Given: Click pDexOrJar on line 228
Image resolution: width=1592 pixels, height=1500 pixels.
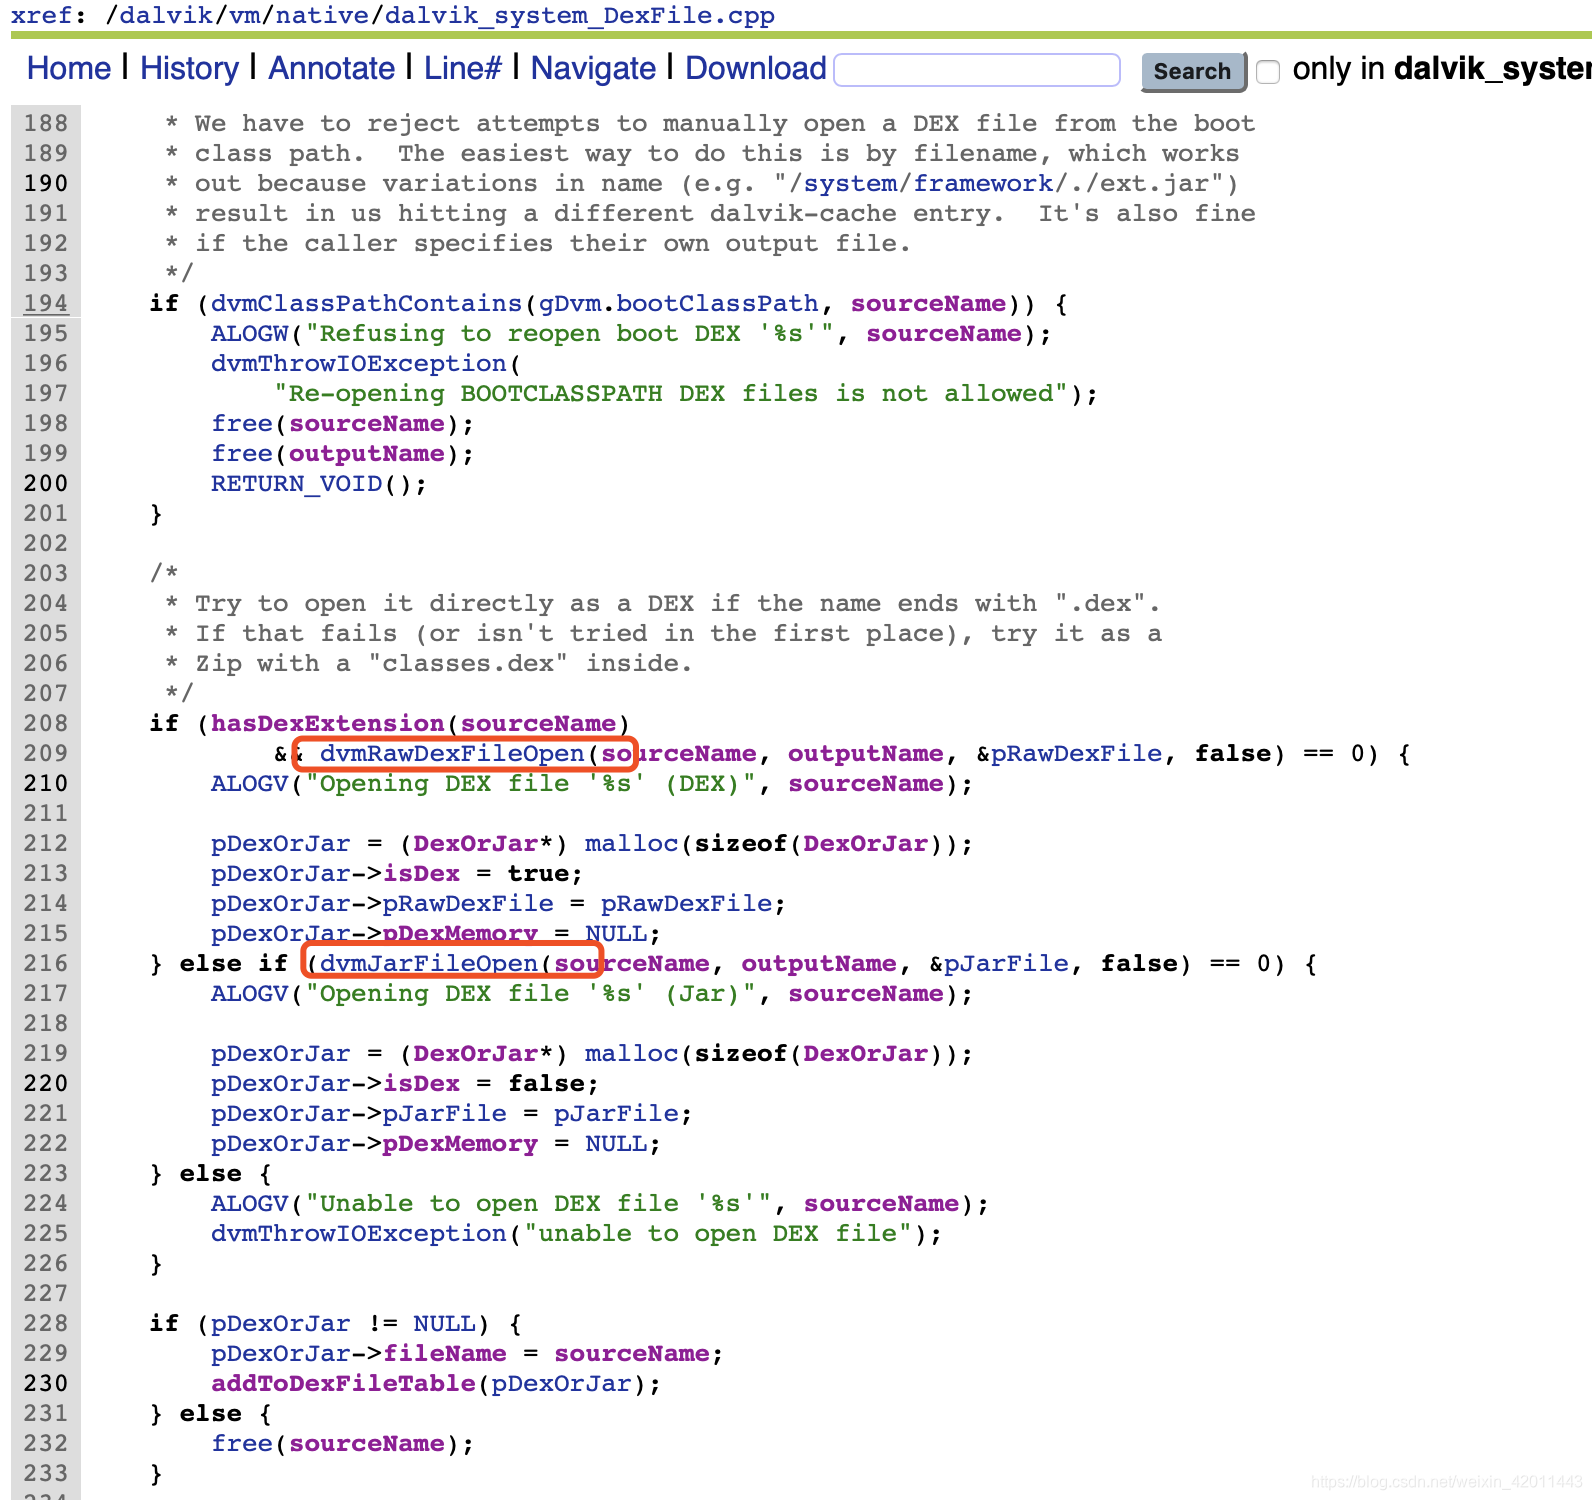Looking at the screenshot, I should point(281,1323).
